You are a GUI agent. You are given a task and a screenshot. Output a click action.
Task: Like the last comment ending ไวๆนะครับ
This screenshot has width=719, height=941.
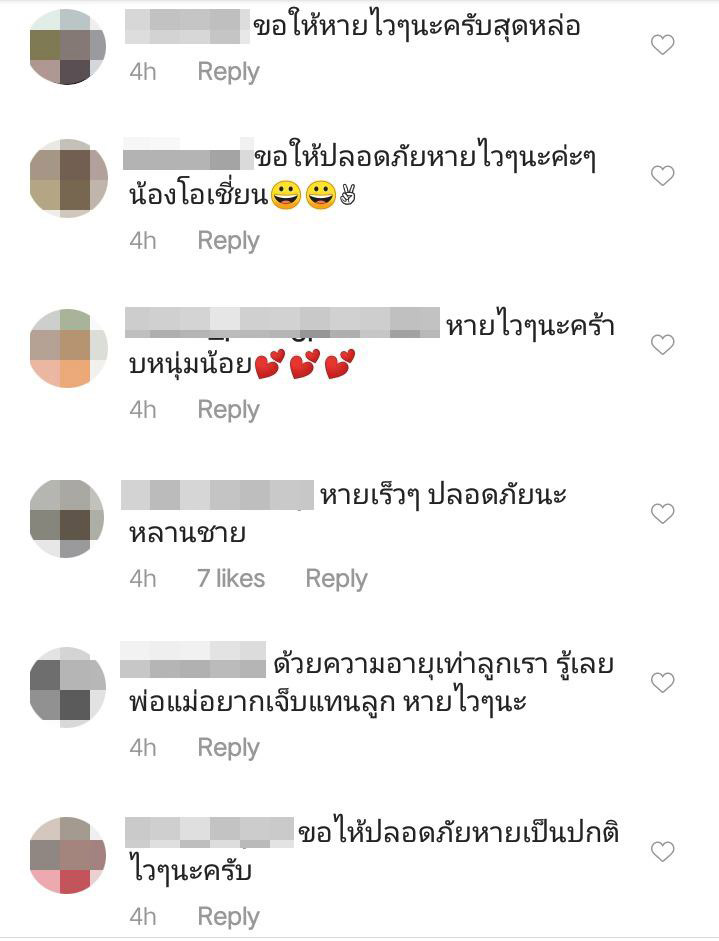tap(663, 852)
